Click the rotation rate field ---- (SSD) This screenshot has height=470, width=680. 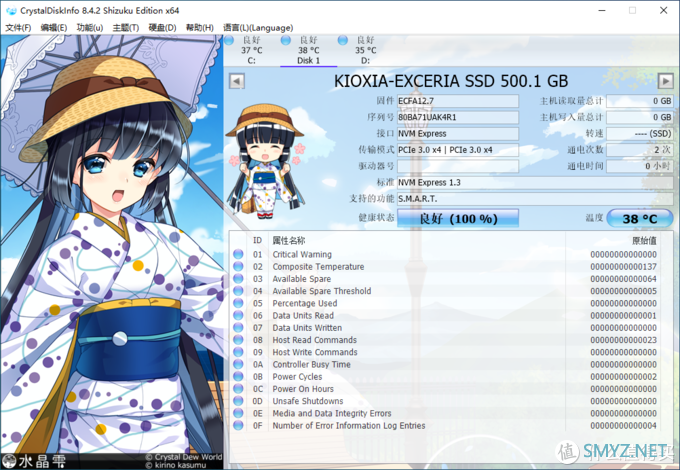pos(640,134)
